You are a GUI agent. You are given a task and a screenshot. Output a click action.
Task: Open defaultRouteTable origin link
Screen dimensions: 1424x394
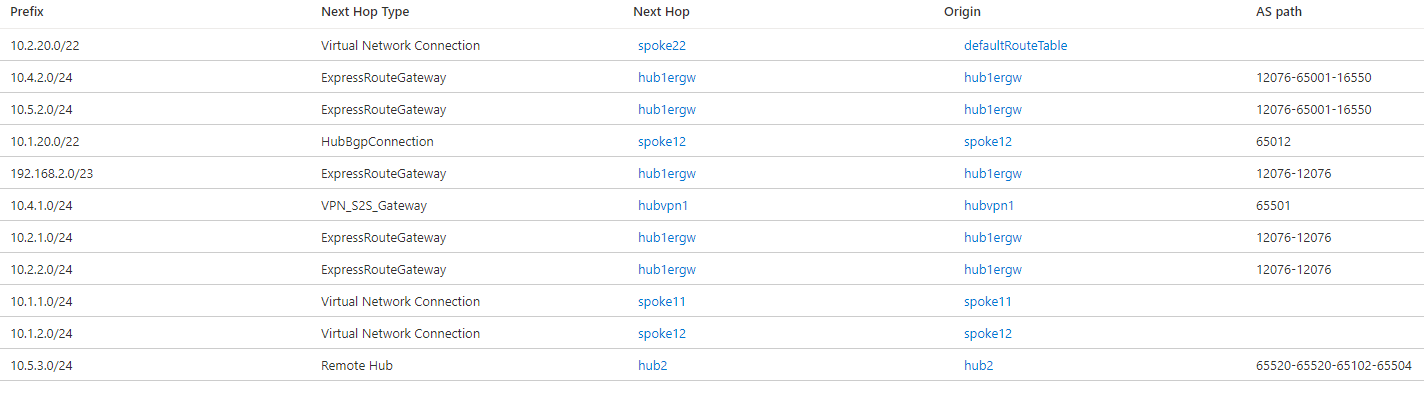coord(1016,45)
